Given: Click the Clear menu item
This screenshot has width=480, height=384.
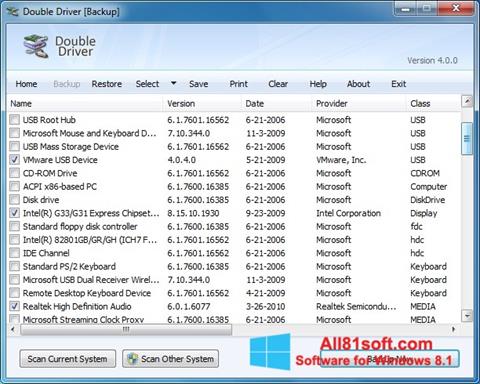Looking at the screenshot, I should (278, 84).
